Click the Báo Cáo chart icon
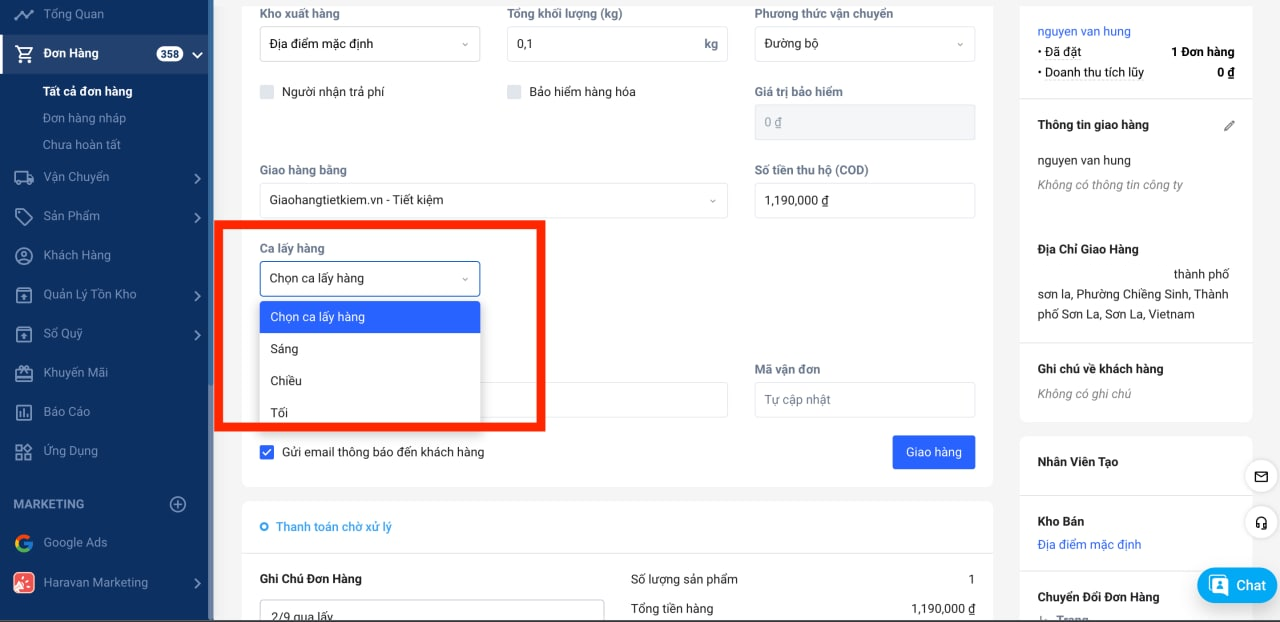Image resolution: width=1280 pixels, height=622 pixels. [24, 412]
